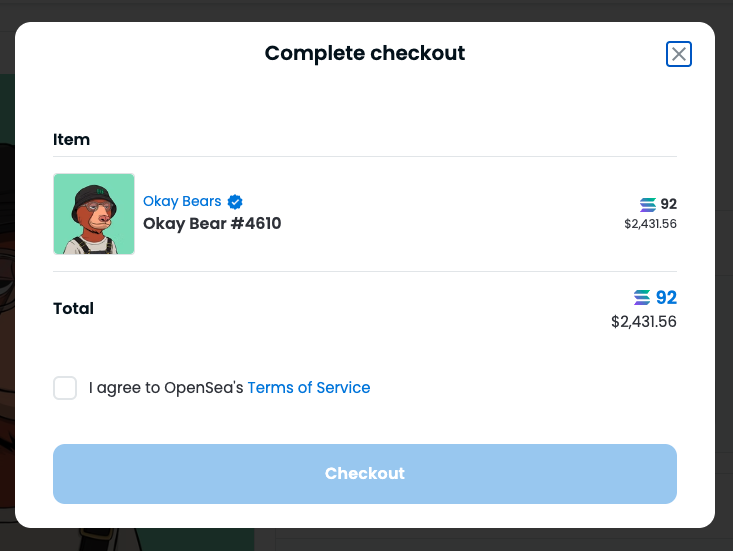The width and height of the screenshot is (733, 551).
Task: Close the Complete checkout dialog
Action: [679, 54]
